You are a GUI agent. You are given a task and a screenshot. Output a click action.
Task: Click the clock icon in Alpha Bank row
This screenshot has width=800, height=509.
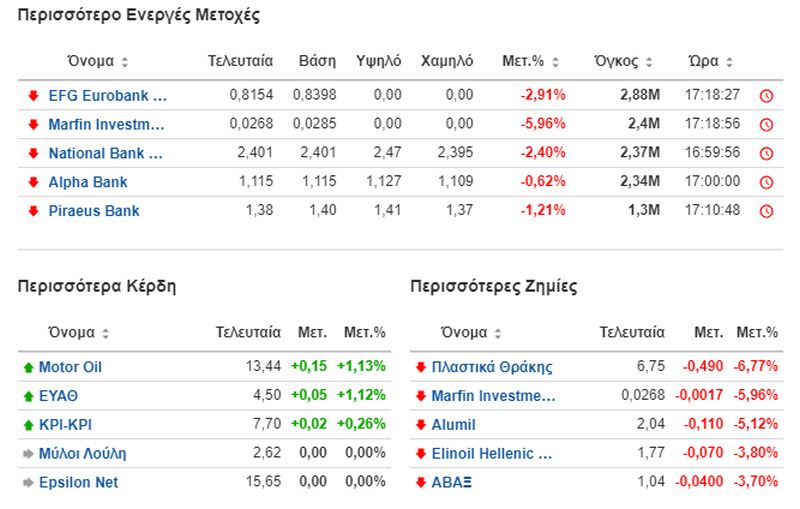pos(766,182)
